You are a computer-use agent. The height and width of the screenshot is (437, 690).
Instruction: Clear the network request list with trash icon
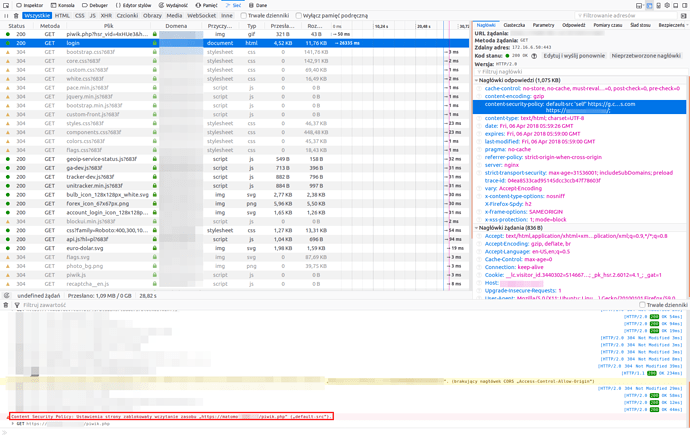point(16,16)
